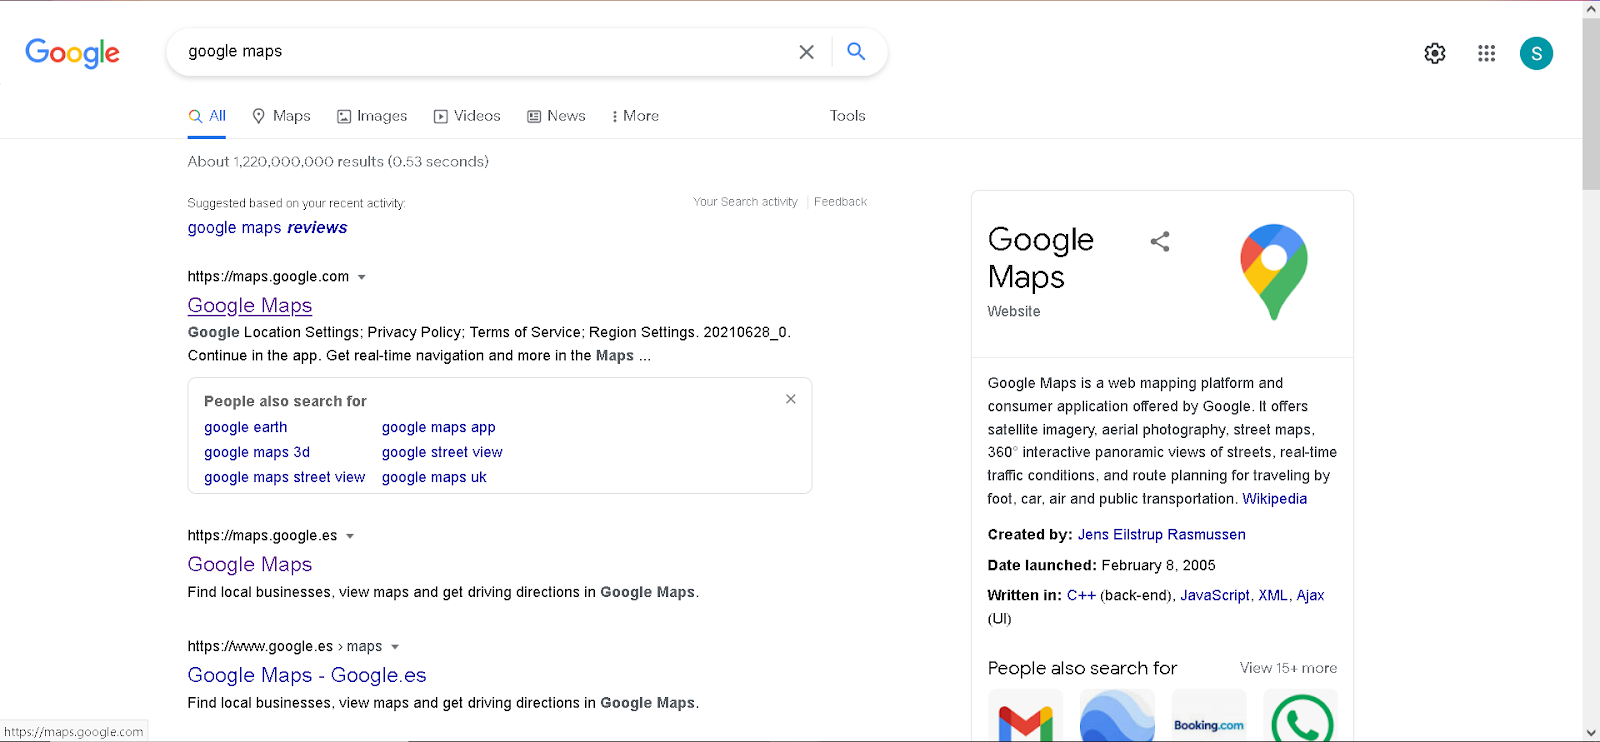Click the google maps 3d related search

tap(257, 452)
